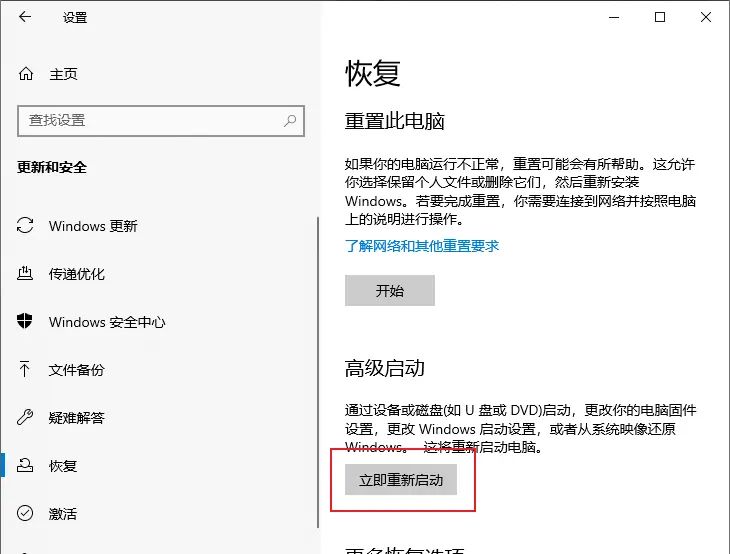Click the 更新和安全 section heading
This screenshot has width=730, height=554.
(52, 167)
